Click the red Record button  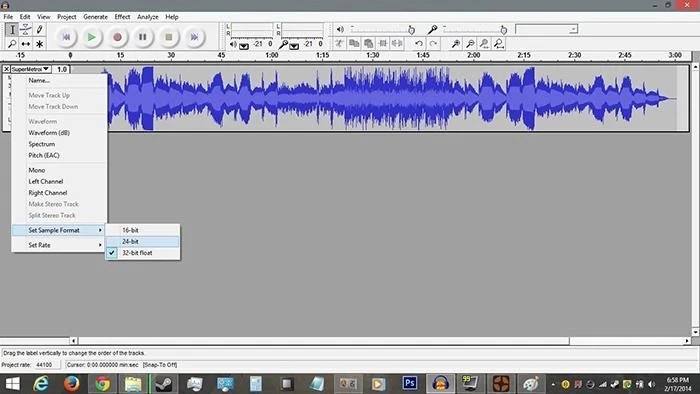click(117, 37)
